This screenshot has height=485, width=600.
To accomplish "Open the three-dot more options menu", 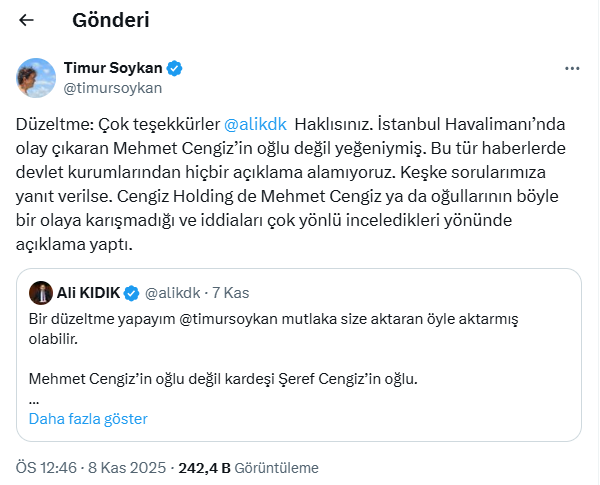I will 572,69.
